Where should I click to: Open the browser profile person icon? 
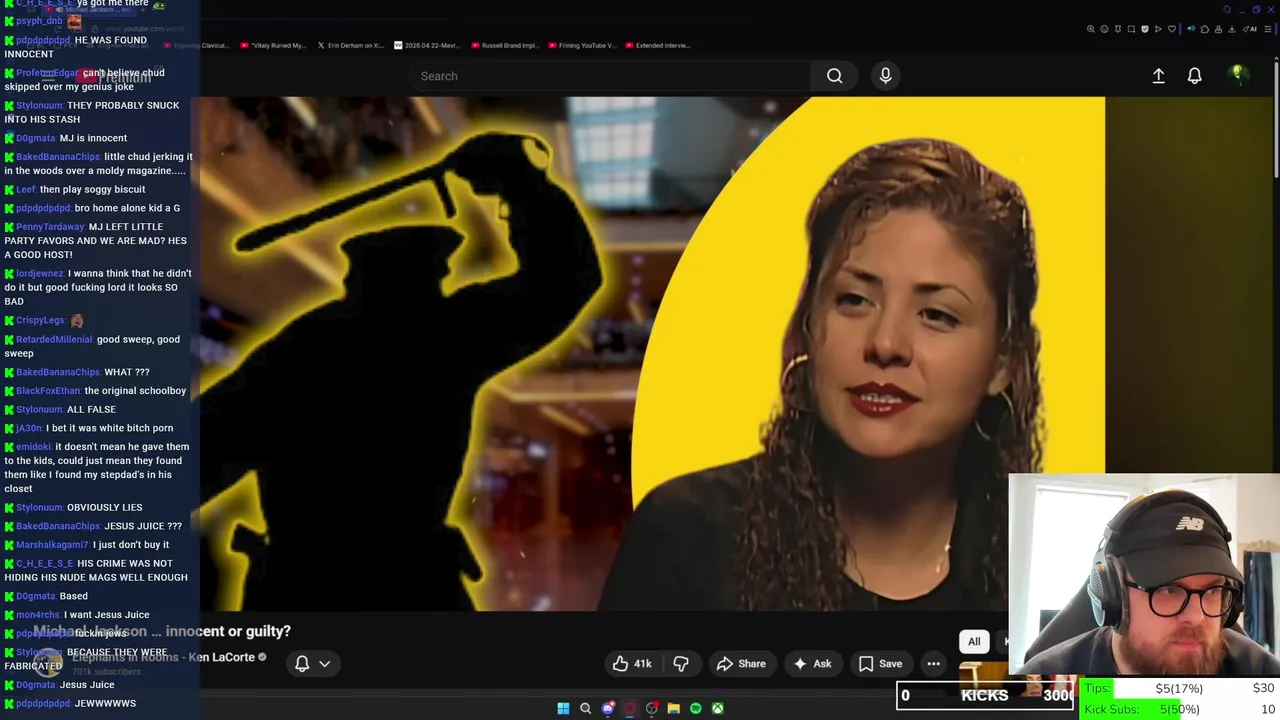1218,29
